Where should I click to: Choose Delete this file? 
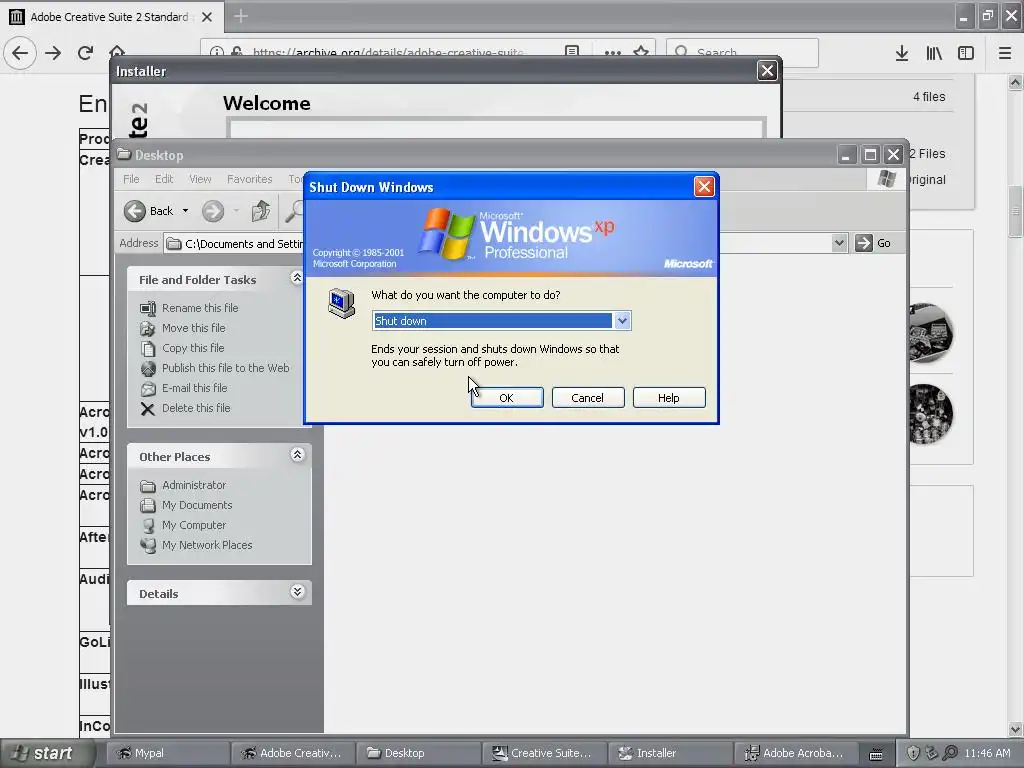(x=196, y=408)
